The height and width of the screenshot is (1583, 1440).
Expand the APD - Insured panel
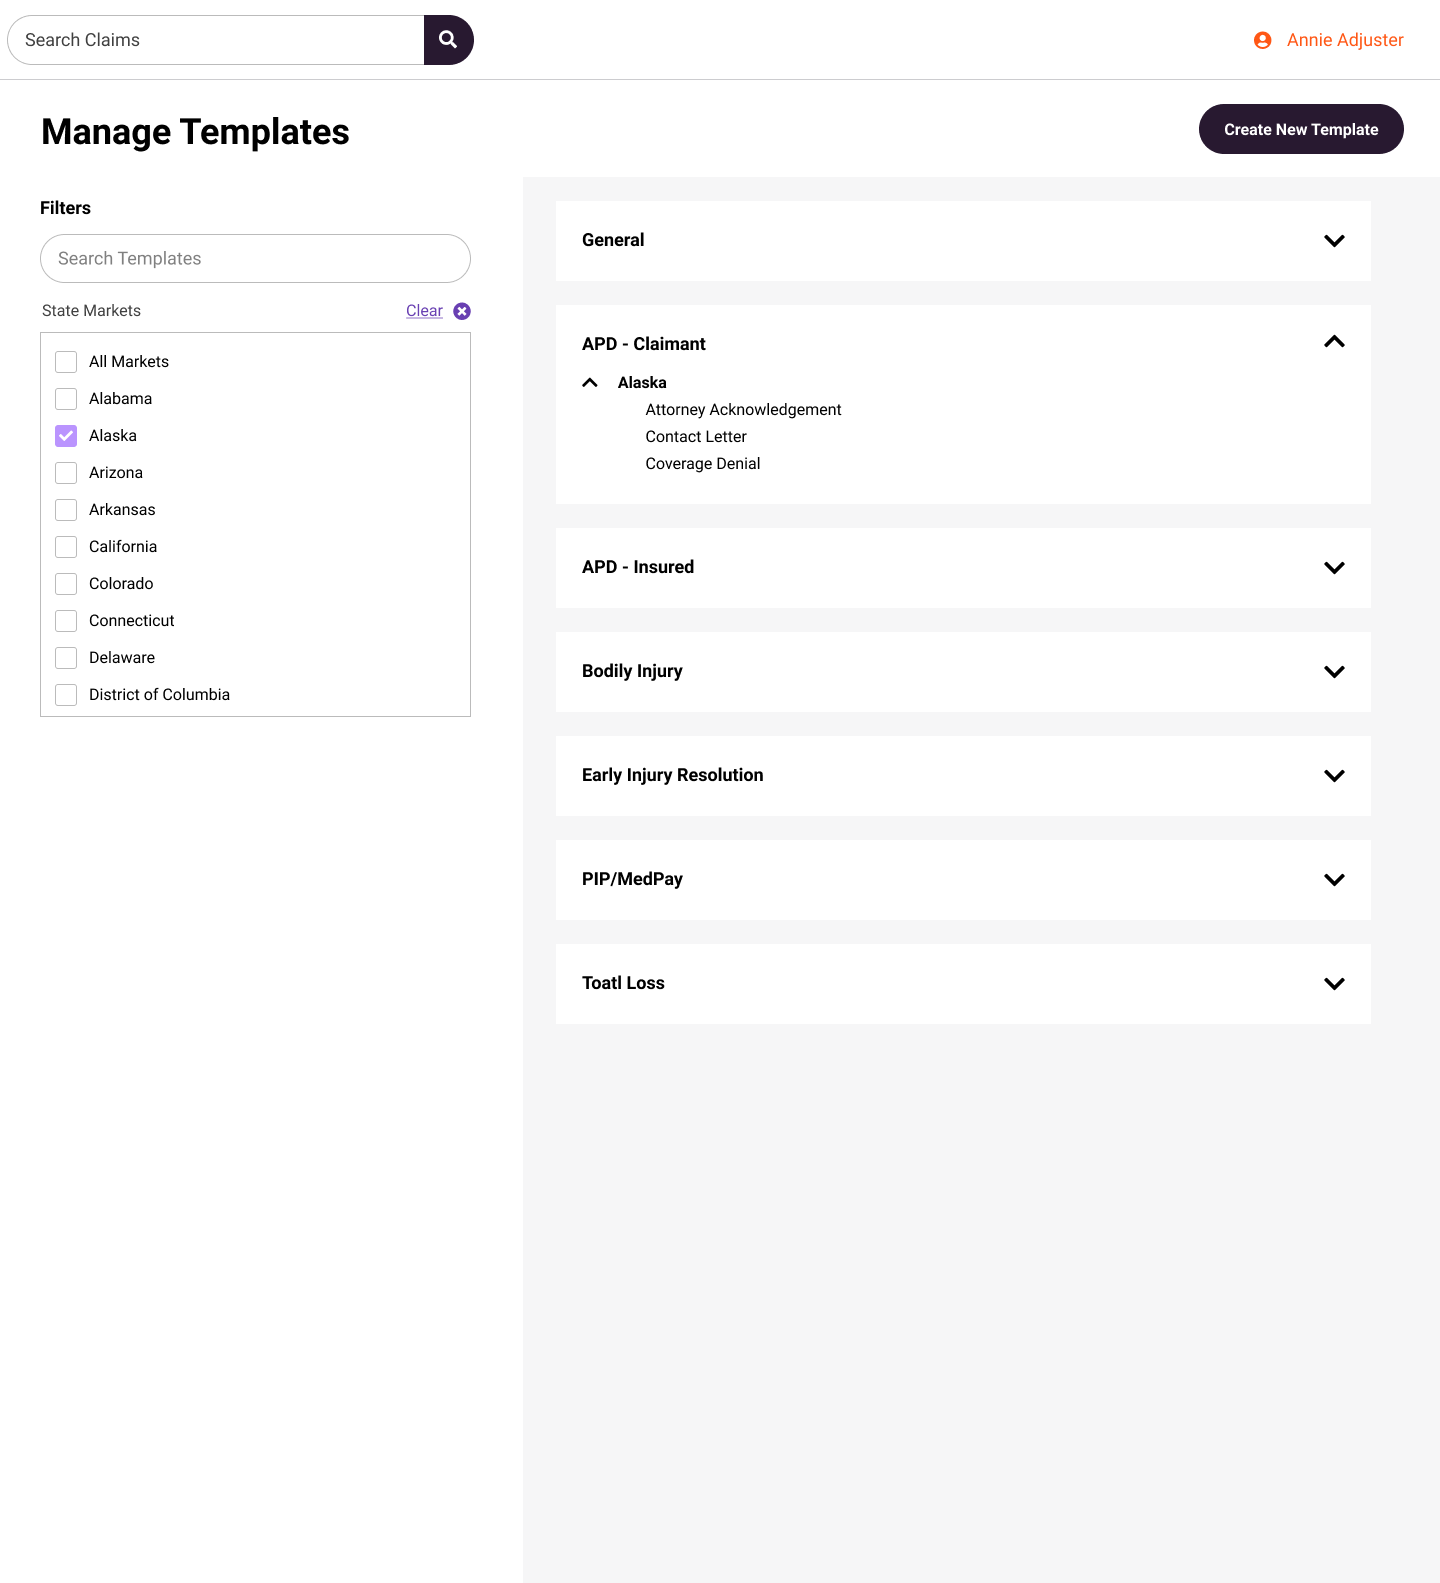[963, 568]
